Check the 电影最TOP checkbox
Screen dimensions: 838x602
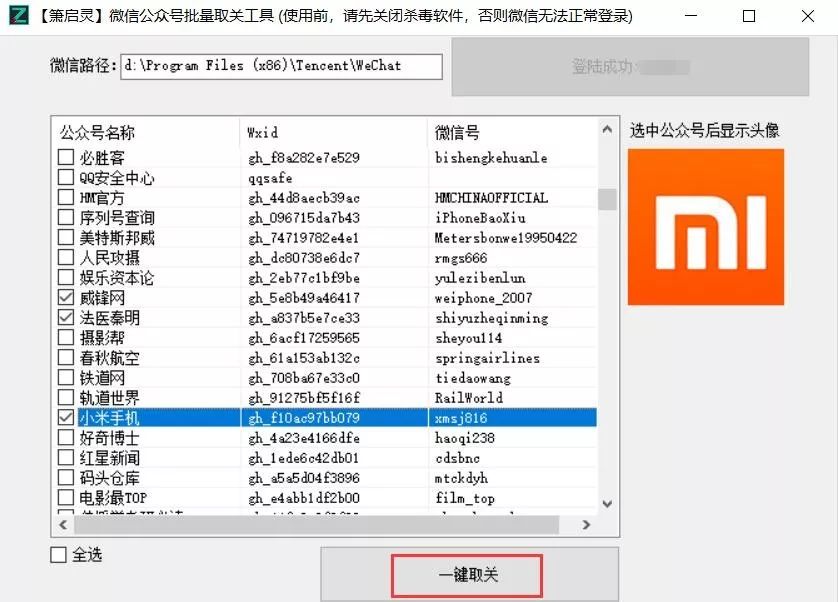[x=66, y=498]
